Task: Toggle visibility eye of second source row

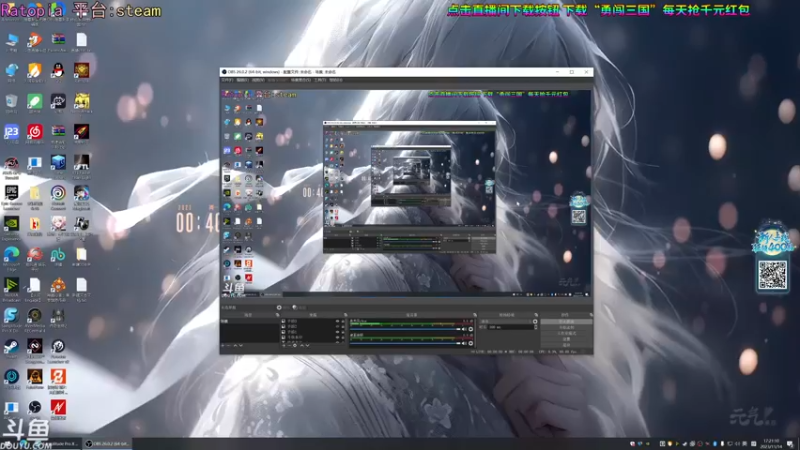Action: point(337,327)
